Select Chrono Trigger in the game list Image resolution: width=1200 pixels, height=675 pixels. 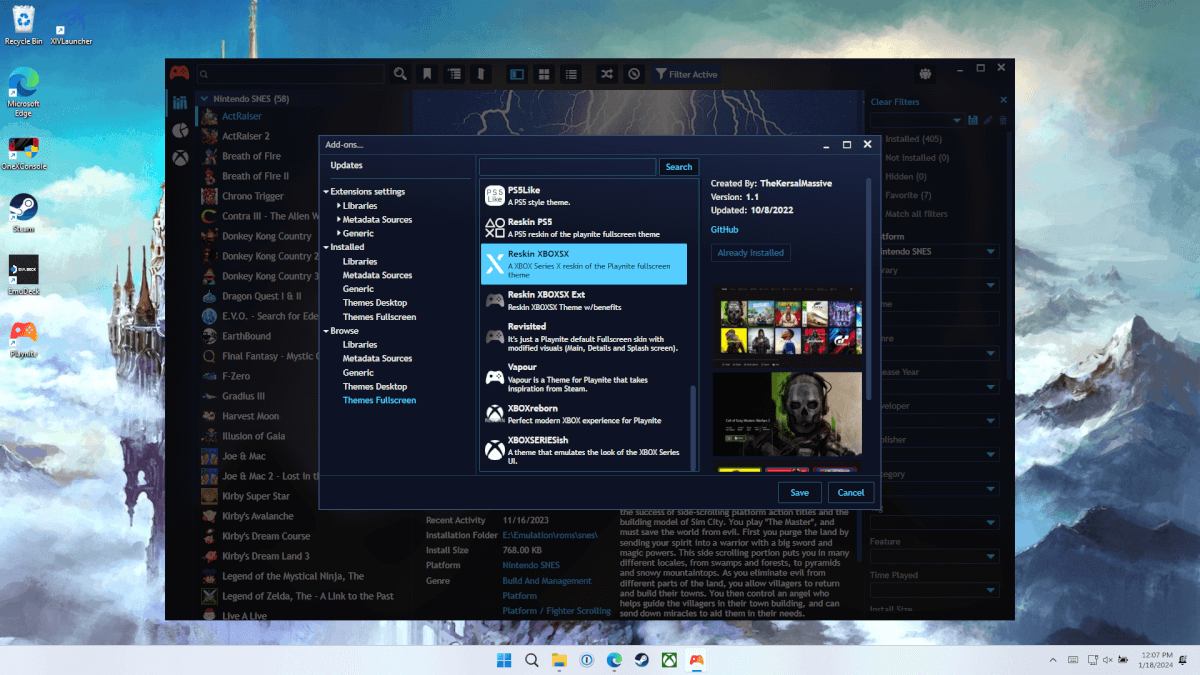point(252,196)
